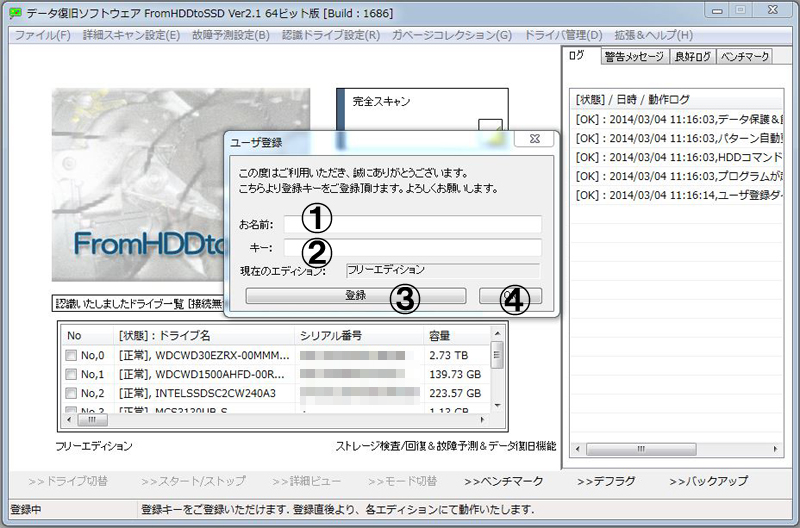Select log entry ending データ保護&
Viewport: 800px width, 528px height.
678,119
